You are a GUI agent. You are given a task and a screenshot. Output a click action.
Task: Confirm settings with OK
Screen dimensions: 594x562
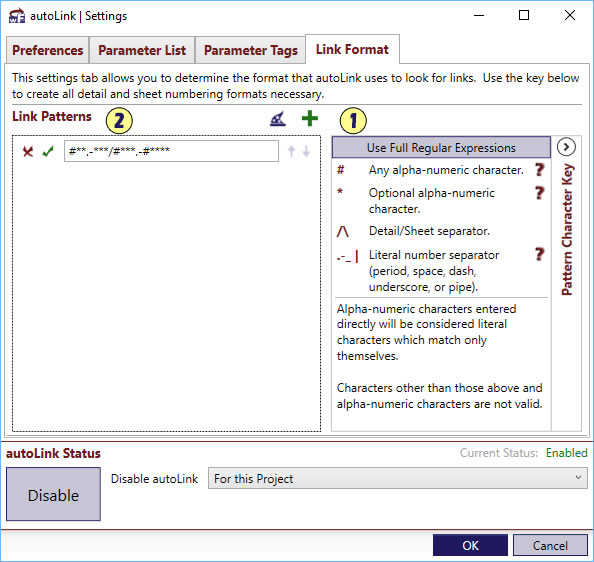click(470, 545)
